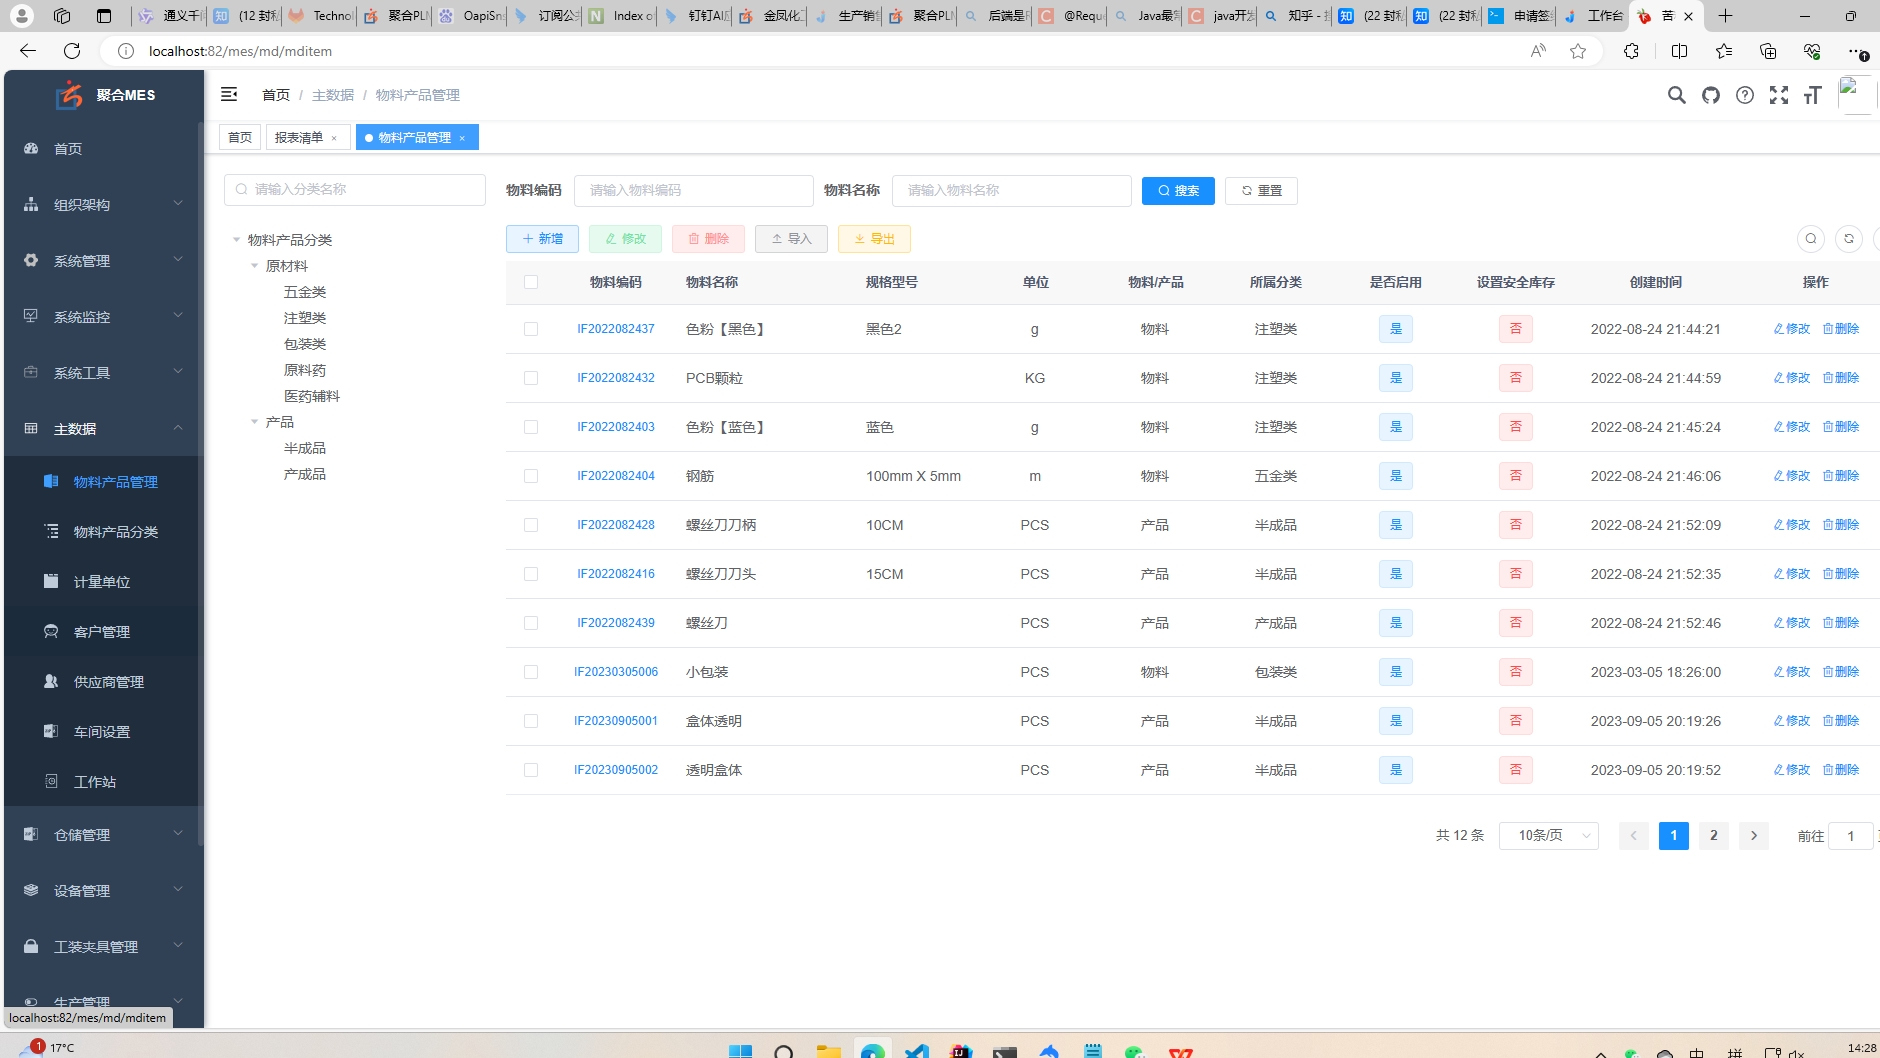Image resolution: width=1880 pixels, height=1058 pixels.
Task: Go to page 2 in pagination
Action: pos(1714,836)
